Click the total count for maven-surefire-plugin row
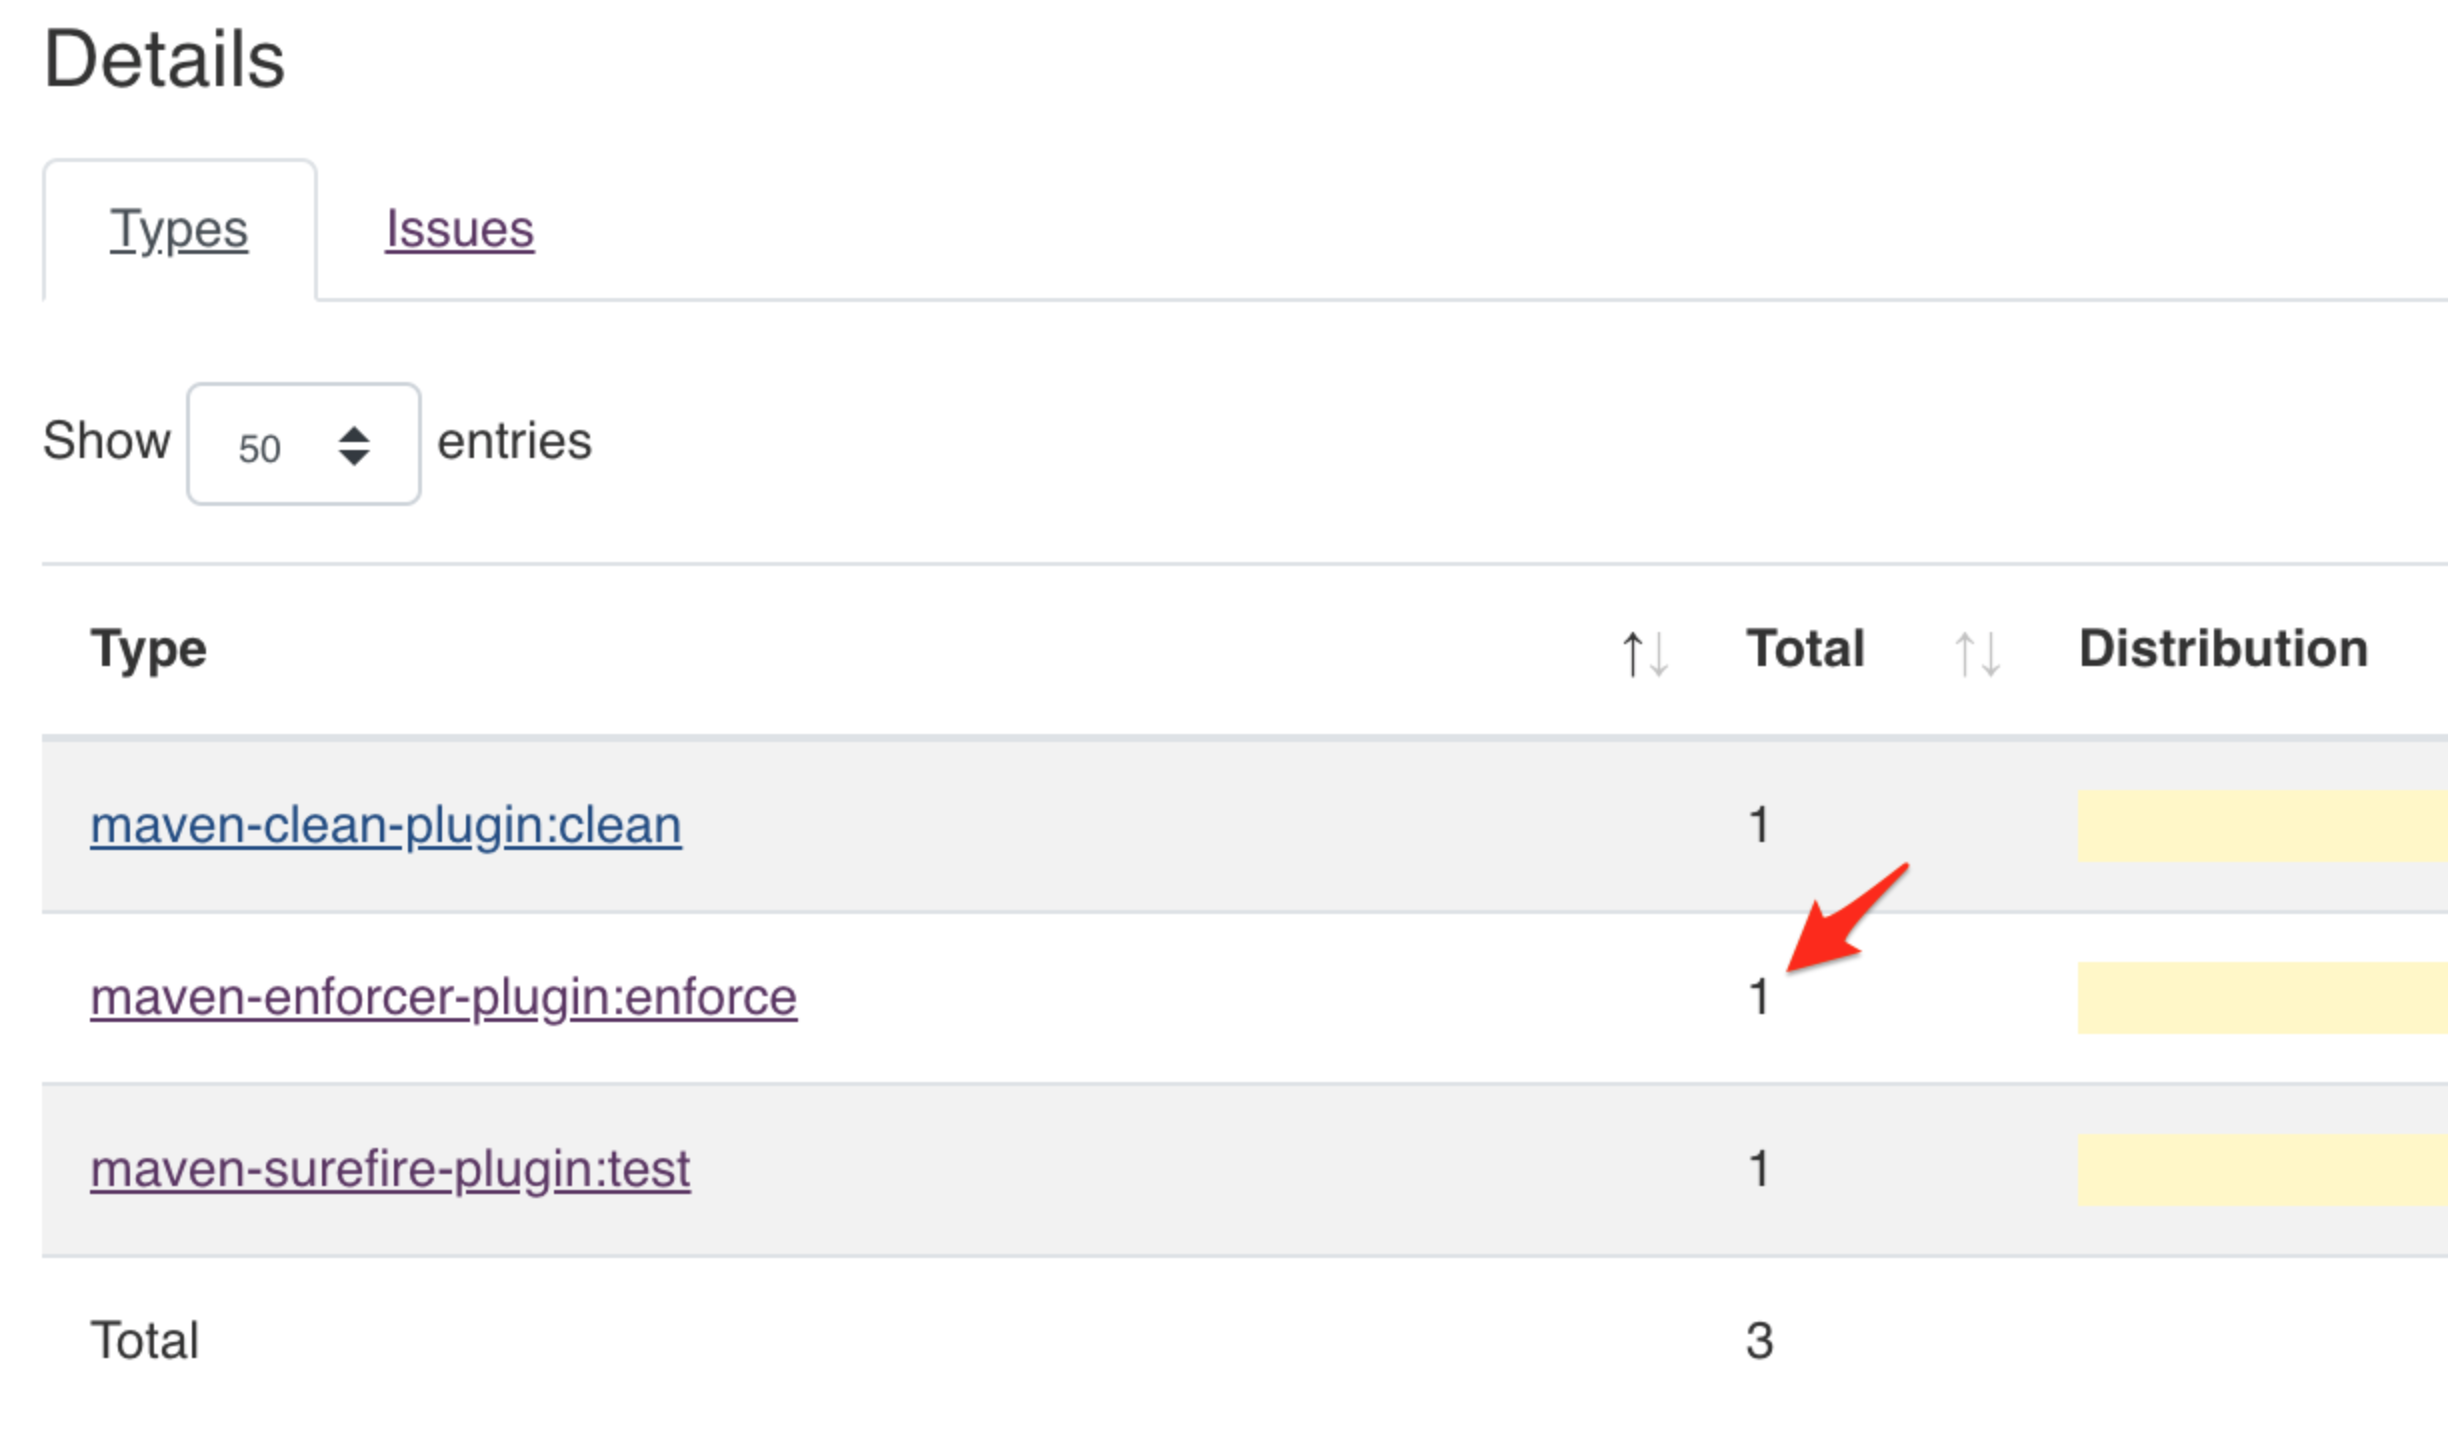Image resolution: width=2448 pixels, height=1430 pixels. coord(1759,1169)
